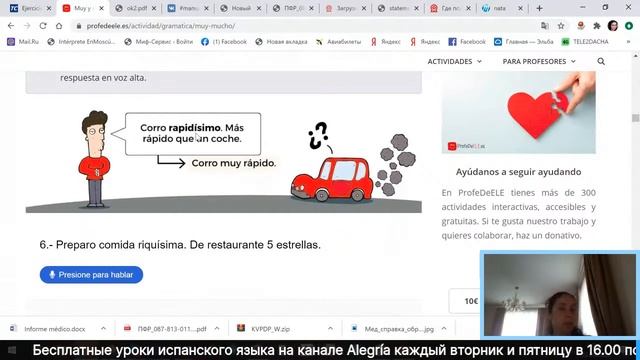Open the second 'Яндекс' bookmark
The height and width of the screenshot is (360, 640).
(x=425, y=42)
